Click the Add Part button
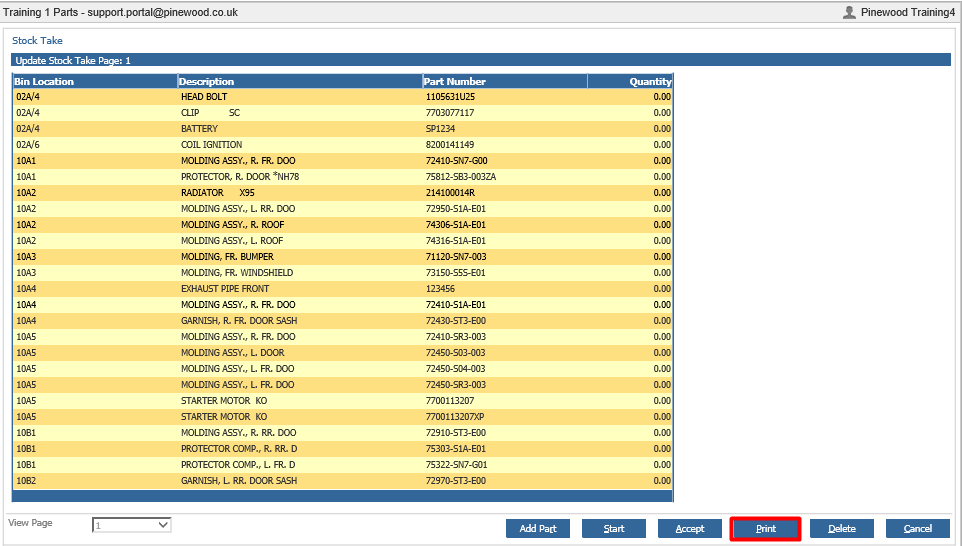This screenshot has height=546, width=962. (538, 529)
